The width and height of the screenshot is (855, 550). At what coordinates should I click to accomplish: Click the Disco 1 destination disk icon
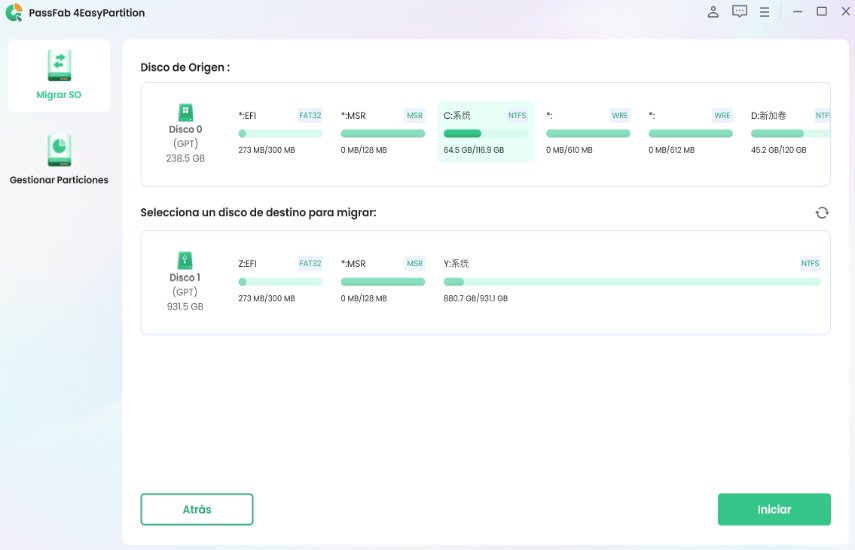tap(185, 261)
